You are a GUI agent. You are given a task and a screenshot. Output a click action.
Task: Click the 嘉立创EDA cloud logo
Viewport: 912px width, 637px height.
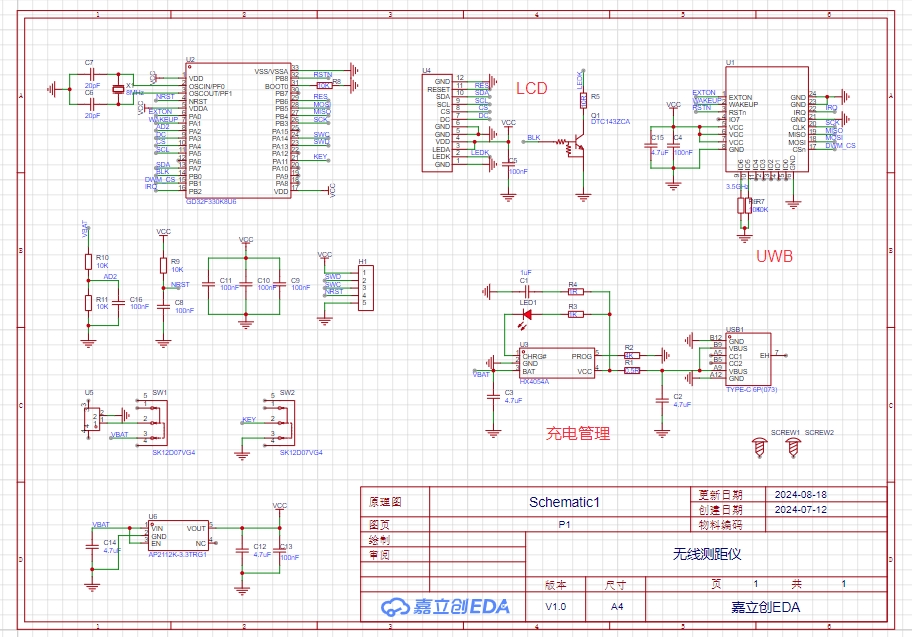click(445, 607)
